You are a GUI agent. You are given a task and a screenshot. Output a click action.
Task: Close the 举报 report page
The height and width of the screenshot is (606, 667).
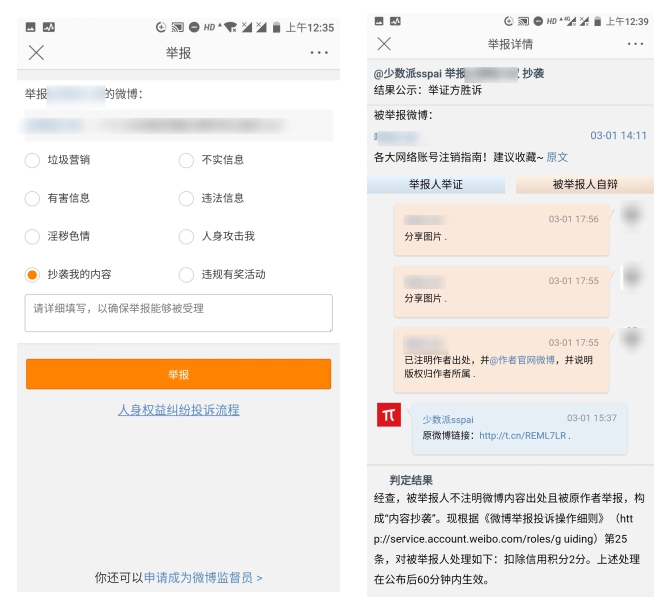coord(36,53)
